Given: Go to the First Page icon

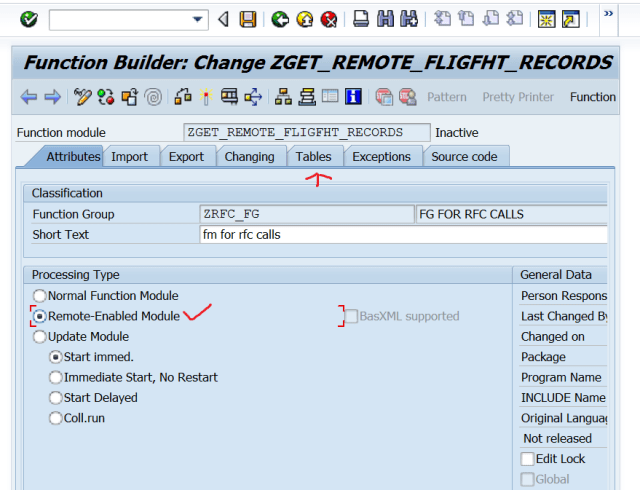Looking at the screenshot, I should click(442, 18).
